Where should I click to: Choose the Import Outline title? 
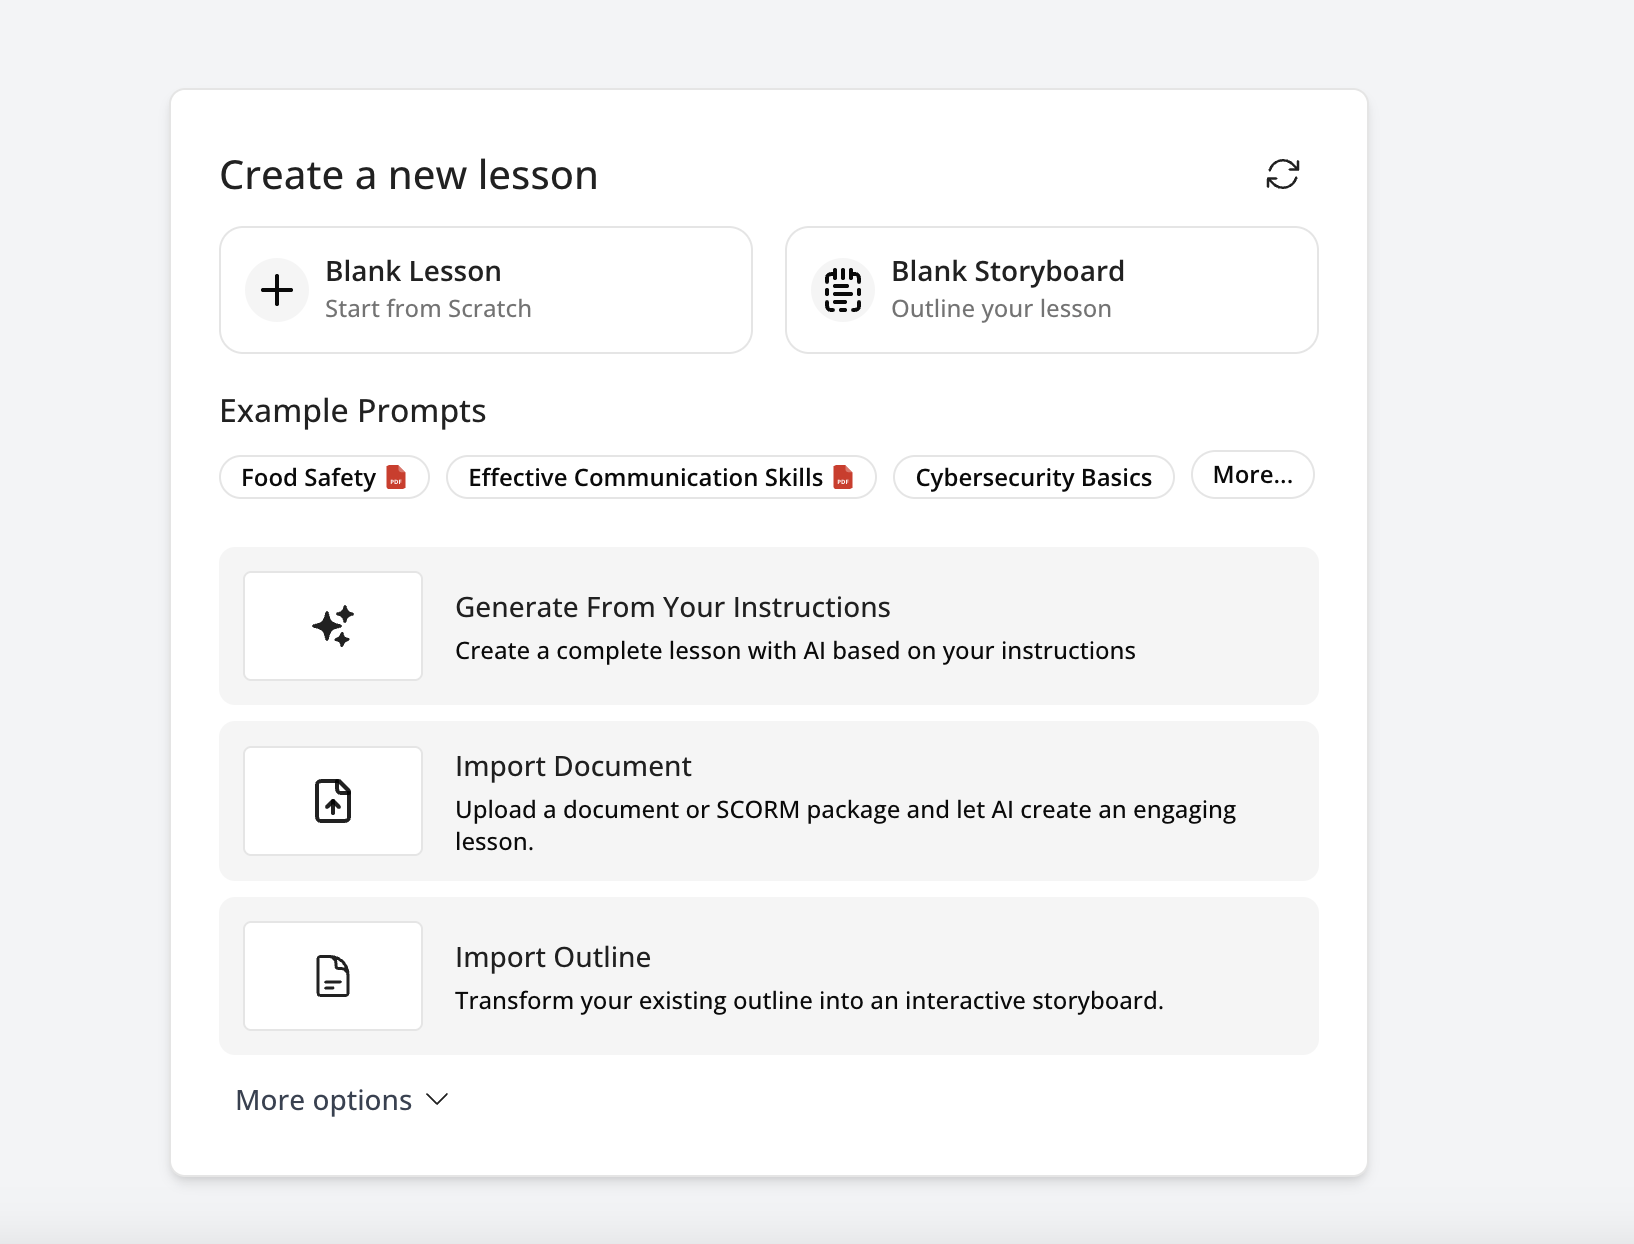click(553, 957)
